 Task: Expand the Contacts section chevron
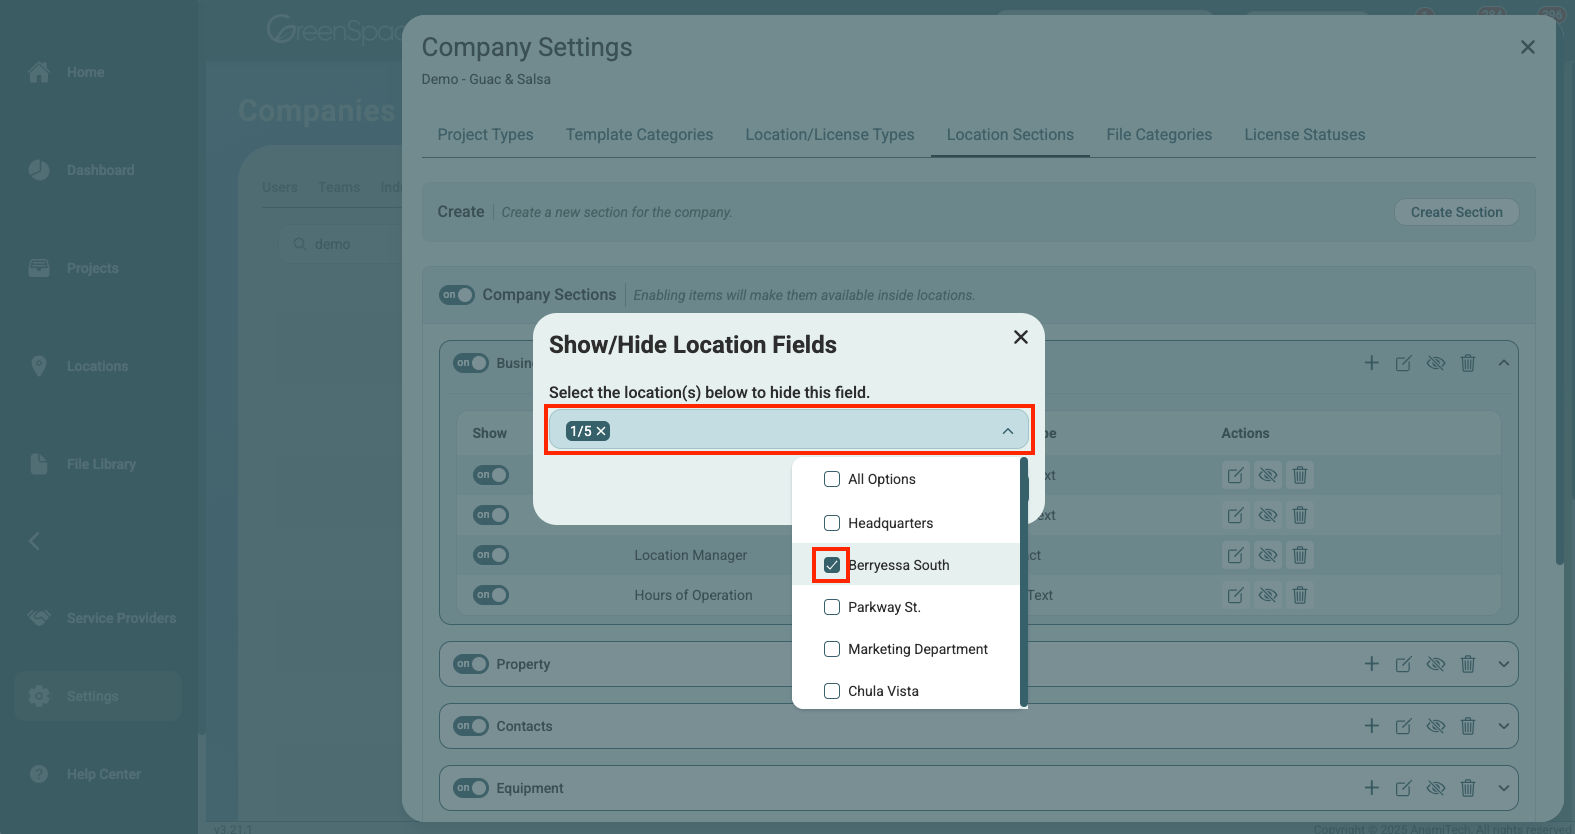coord(1504,726)
